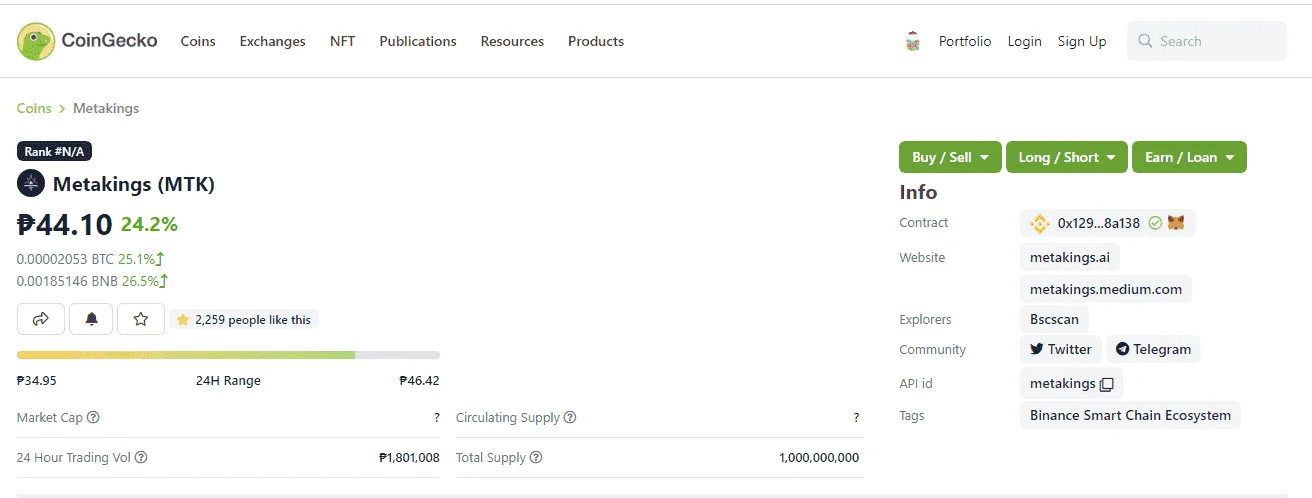Click the Binance chain icon beside contract

coord(1040,223)
